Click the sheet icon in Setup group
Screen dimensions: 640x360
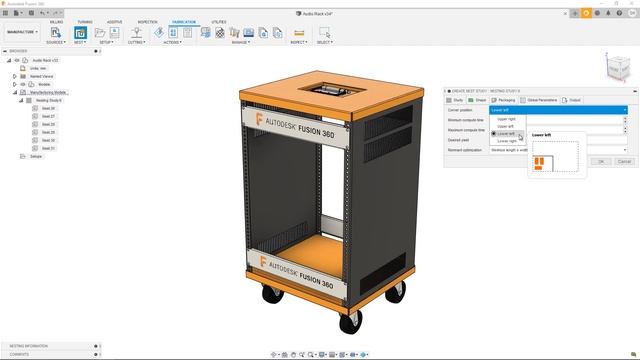coord(114,32)
